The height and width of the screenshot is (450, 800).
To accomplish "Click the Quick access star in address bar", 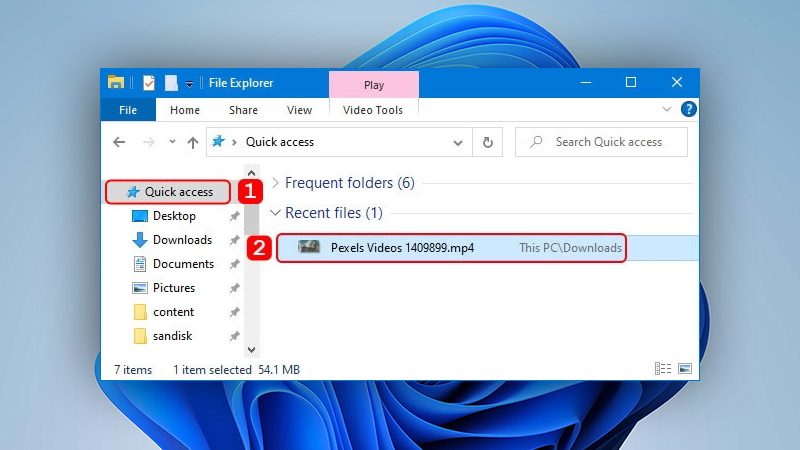I will point(218,141).
